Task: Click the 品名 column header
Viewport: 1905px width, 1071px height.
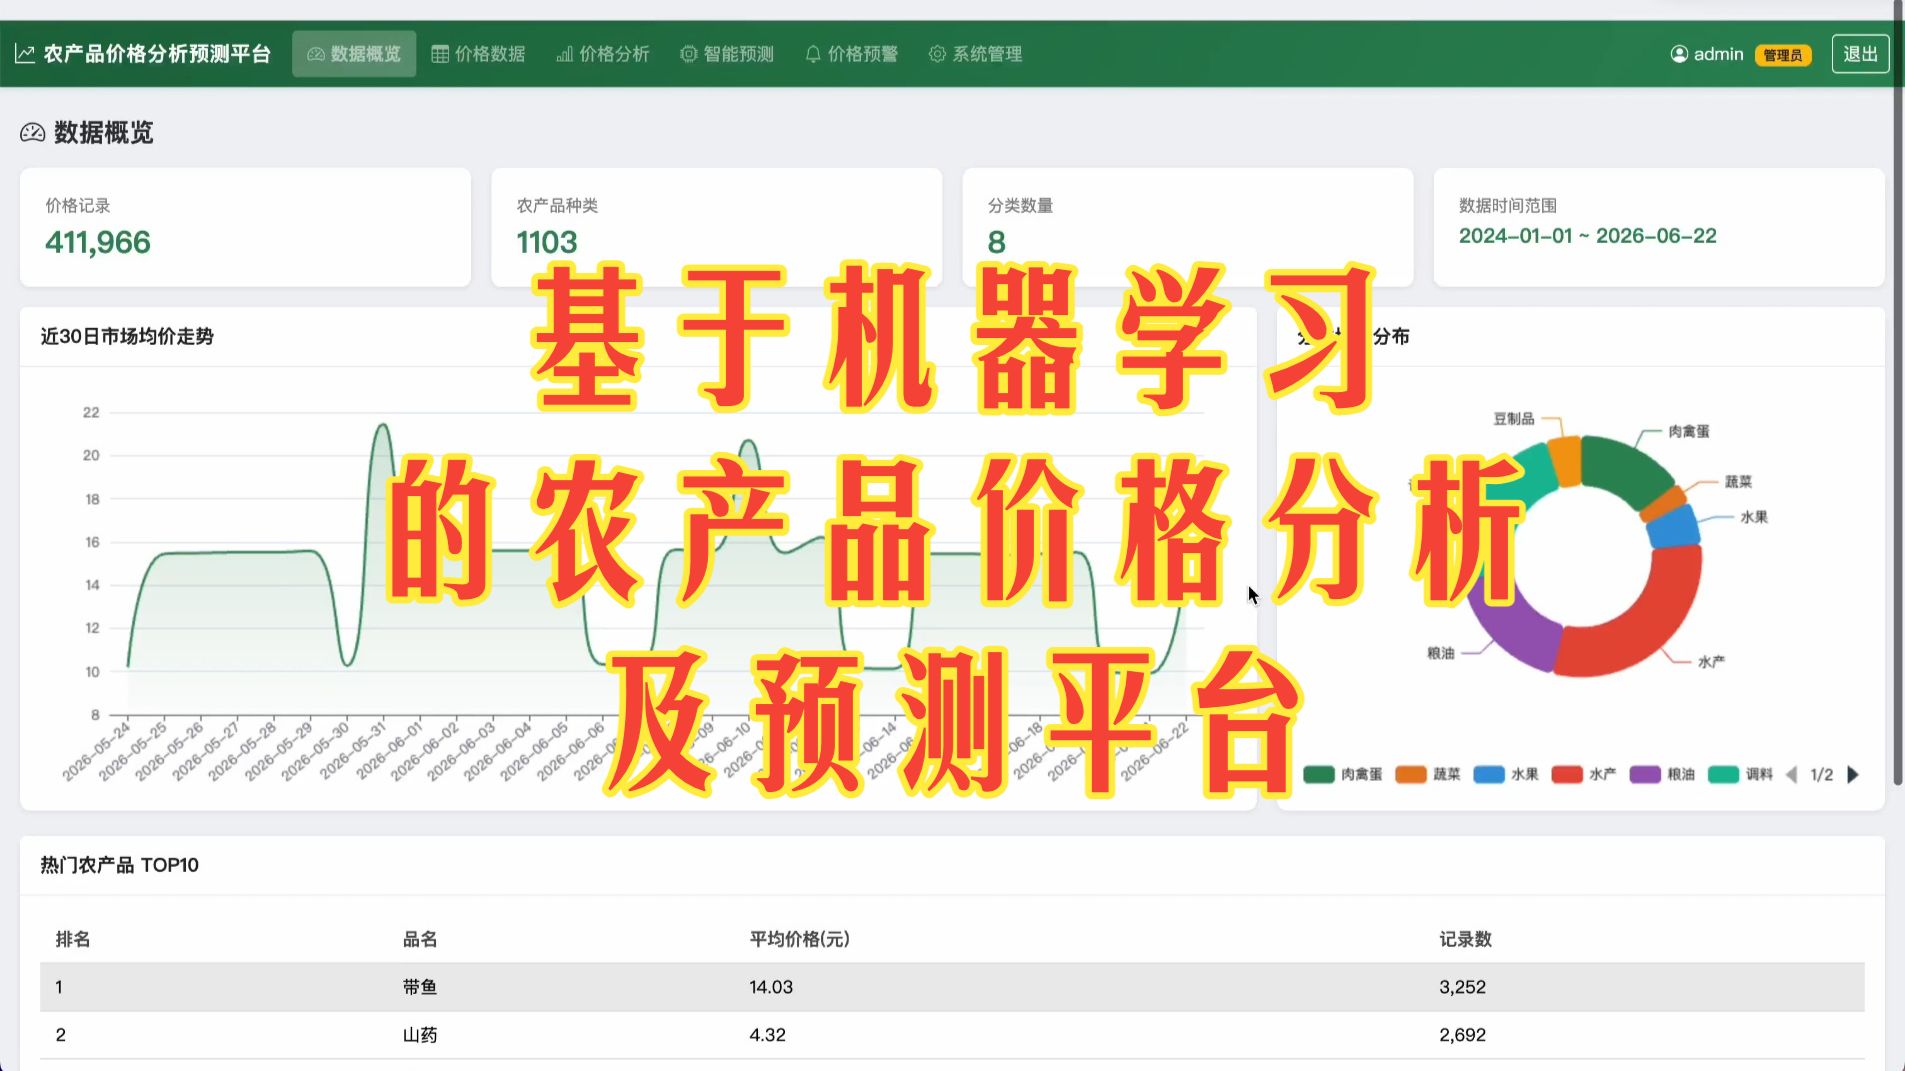Action: tap(420, 939)
